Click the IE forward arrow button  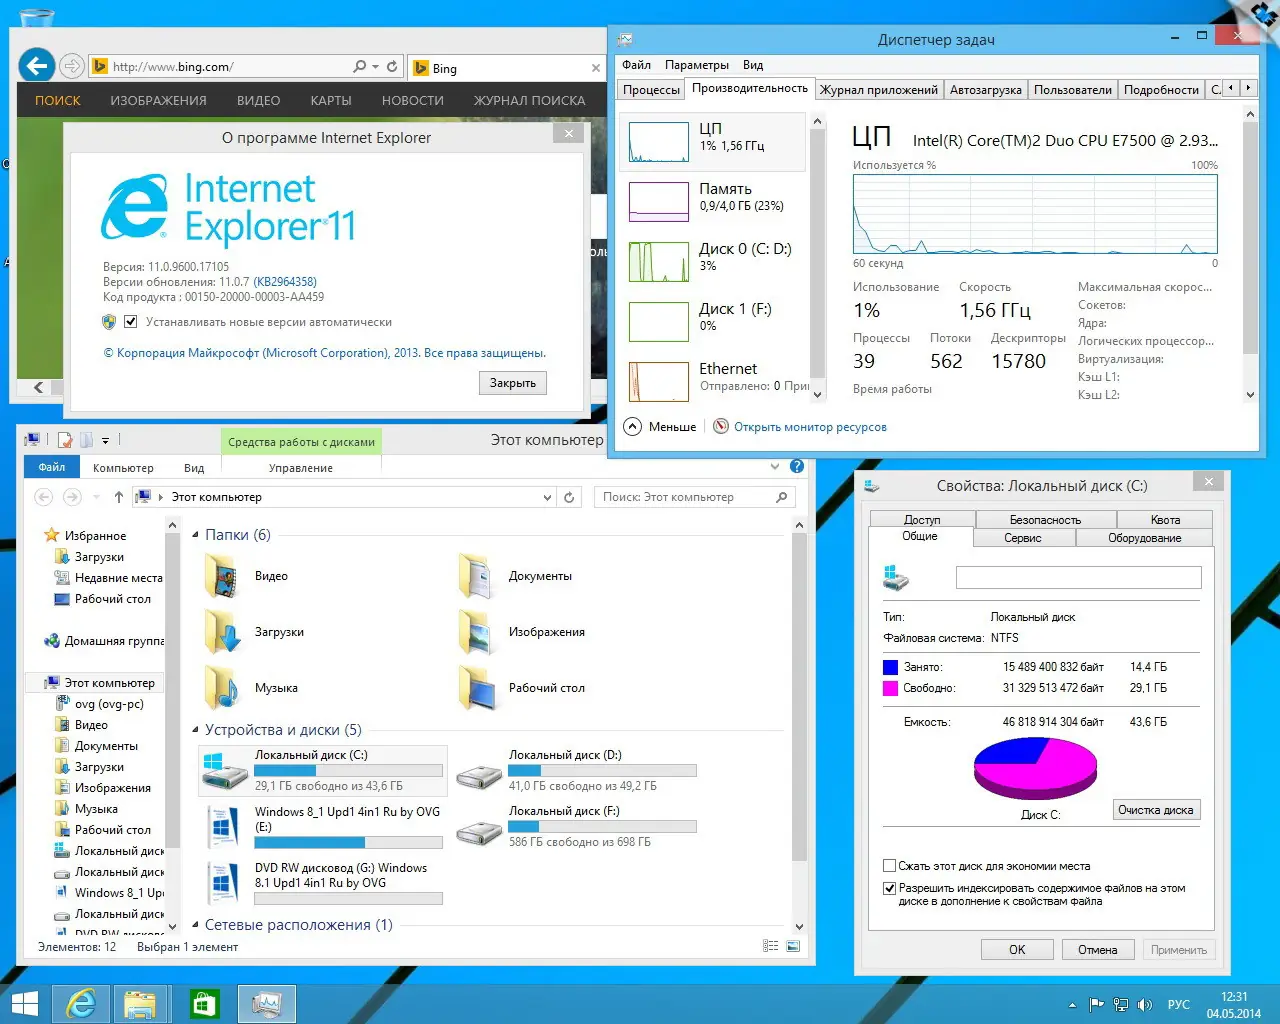[x=71, y=66]
